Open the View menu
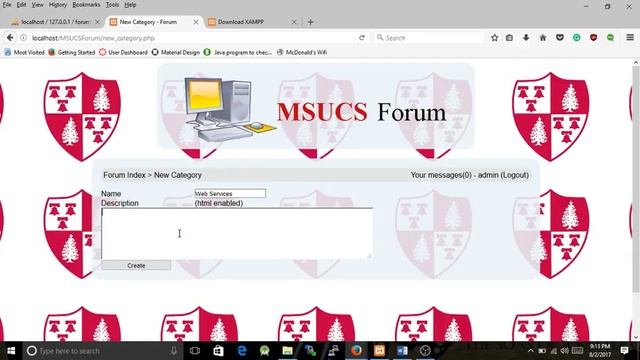 pos(37,5)
